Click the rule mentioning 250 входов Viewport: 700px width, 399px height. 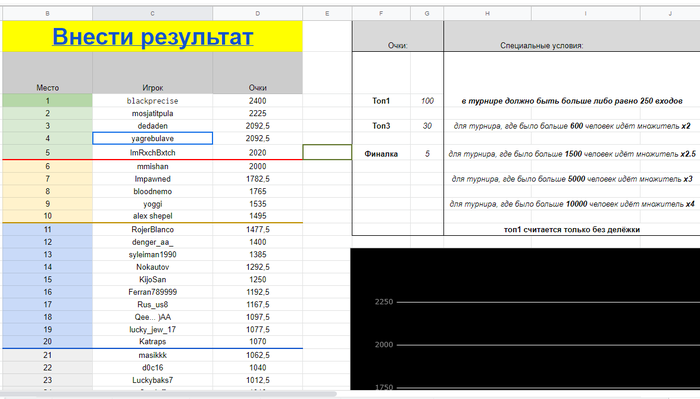[572, 101]
